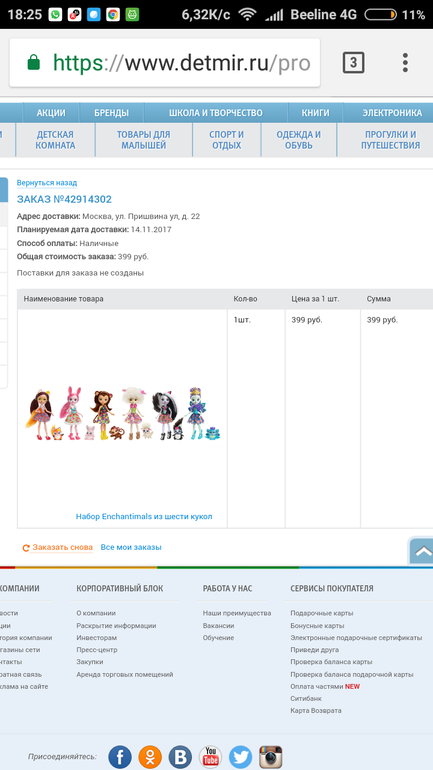Open the Twitter social icon
Viewport: 433px width, 770px height.
241,757
